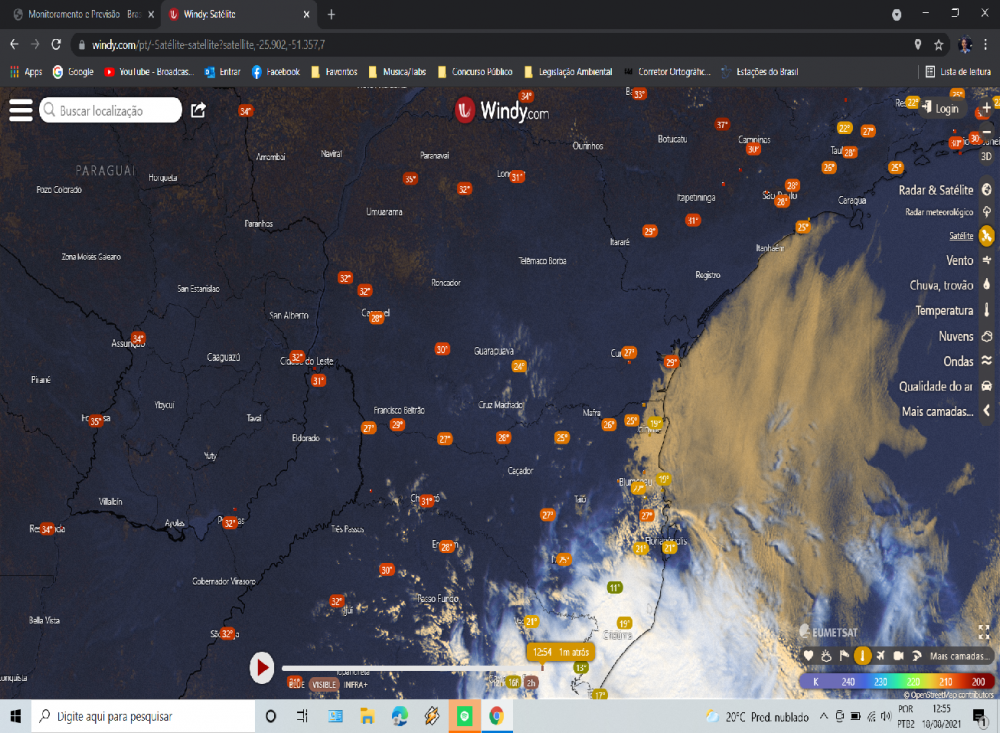Switch to the INFRA+ satellite mode

[356, 685]
